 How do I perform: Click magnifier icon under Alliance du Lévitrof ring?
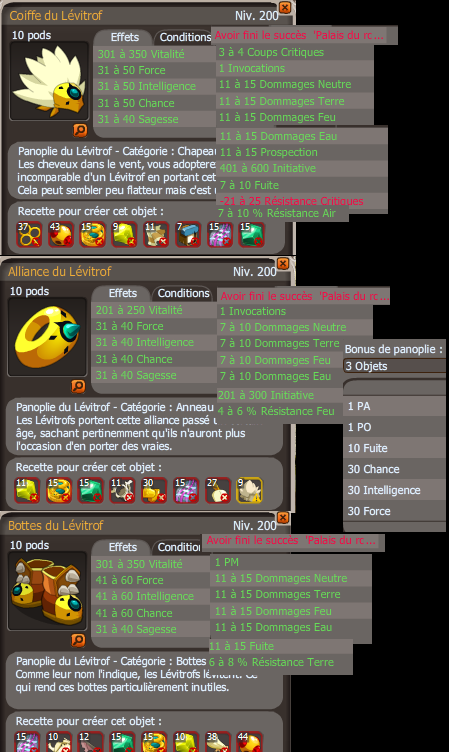78,386
